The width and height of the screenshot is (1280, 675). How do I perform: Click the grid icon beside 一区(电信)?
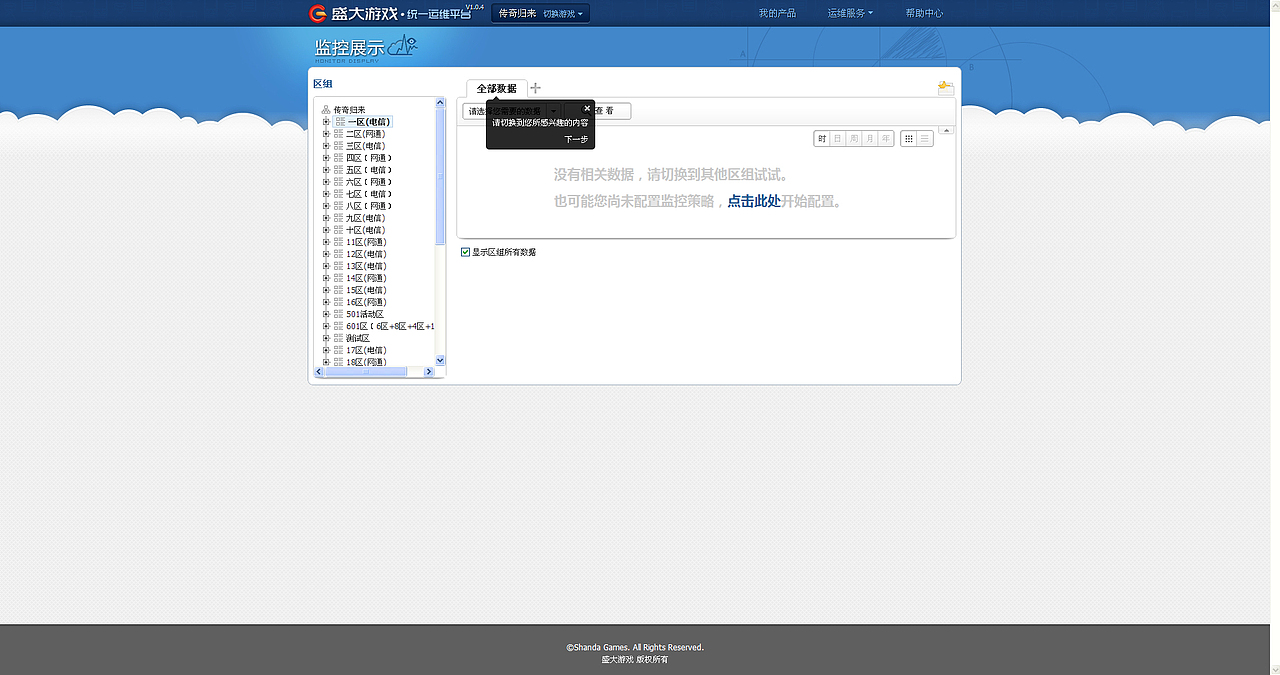tap(340, 122)
